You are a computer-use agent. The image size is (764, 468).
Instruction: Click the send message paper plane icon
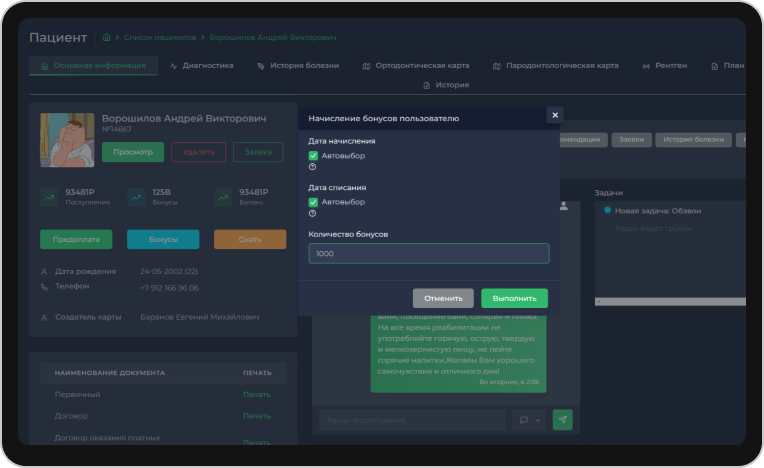click(x=562, y=420)
